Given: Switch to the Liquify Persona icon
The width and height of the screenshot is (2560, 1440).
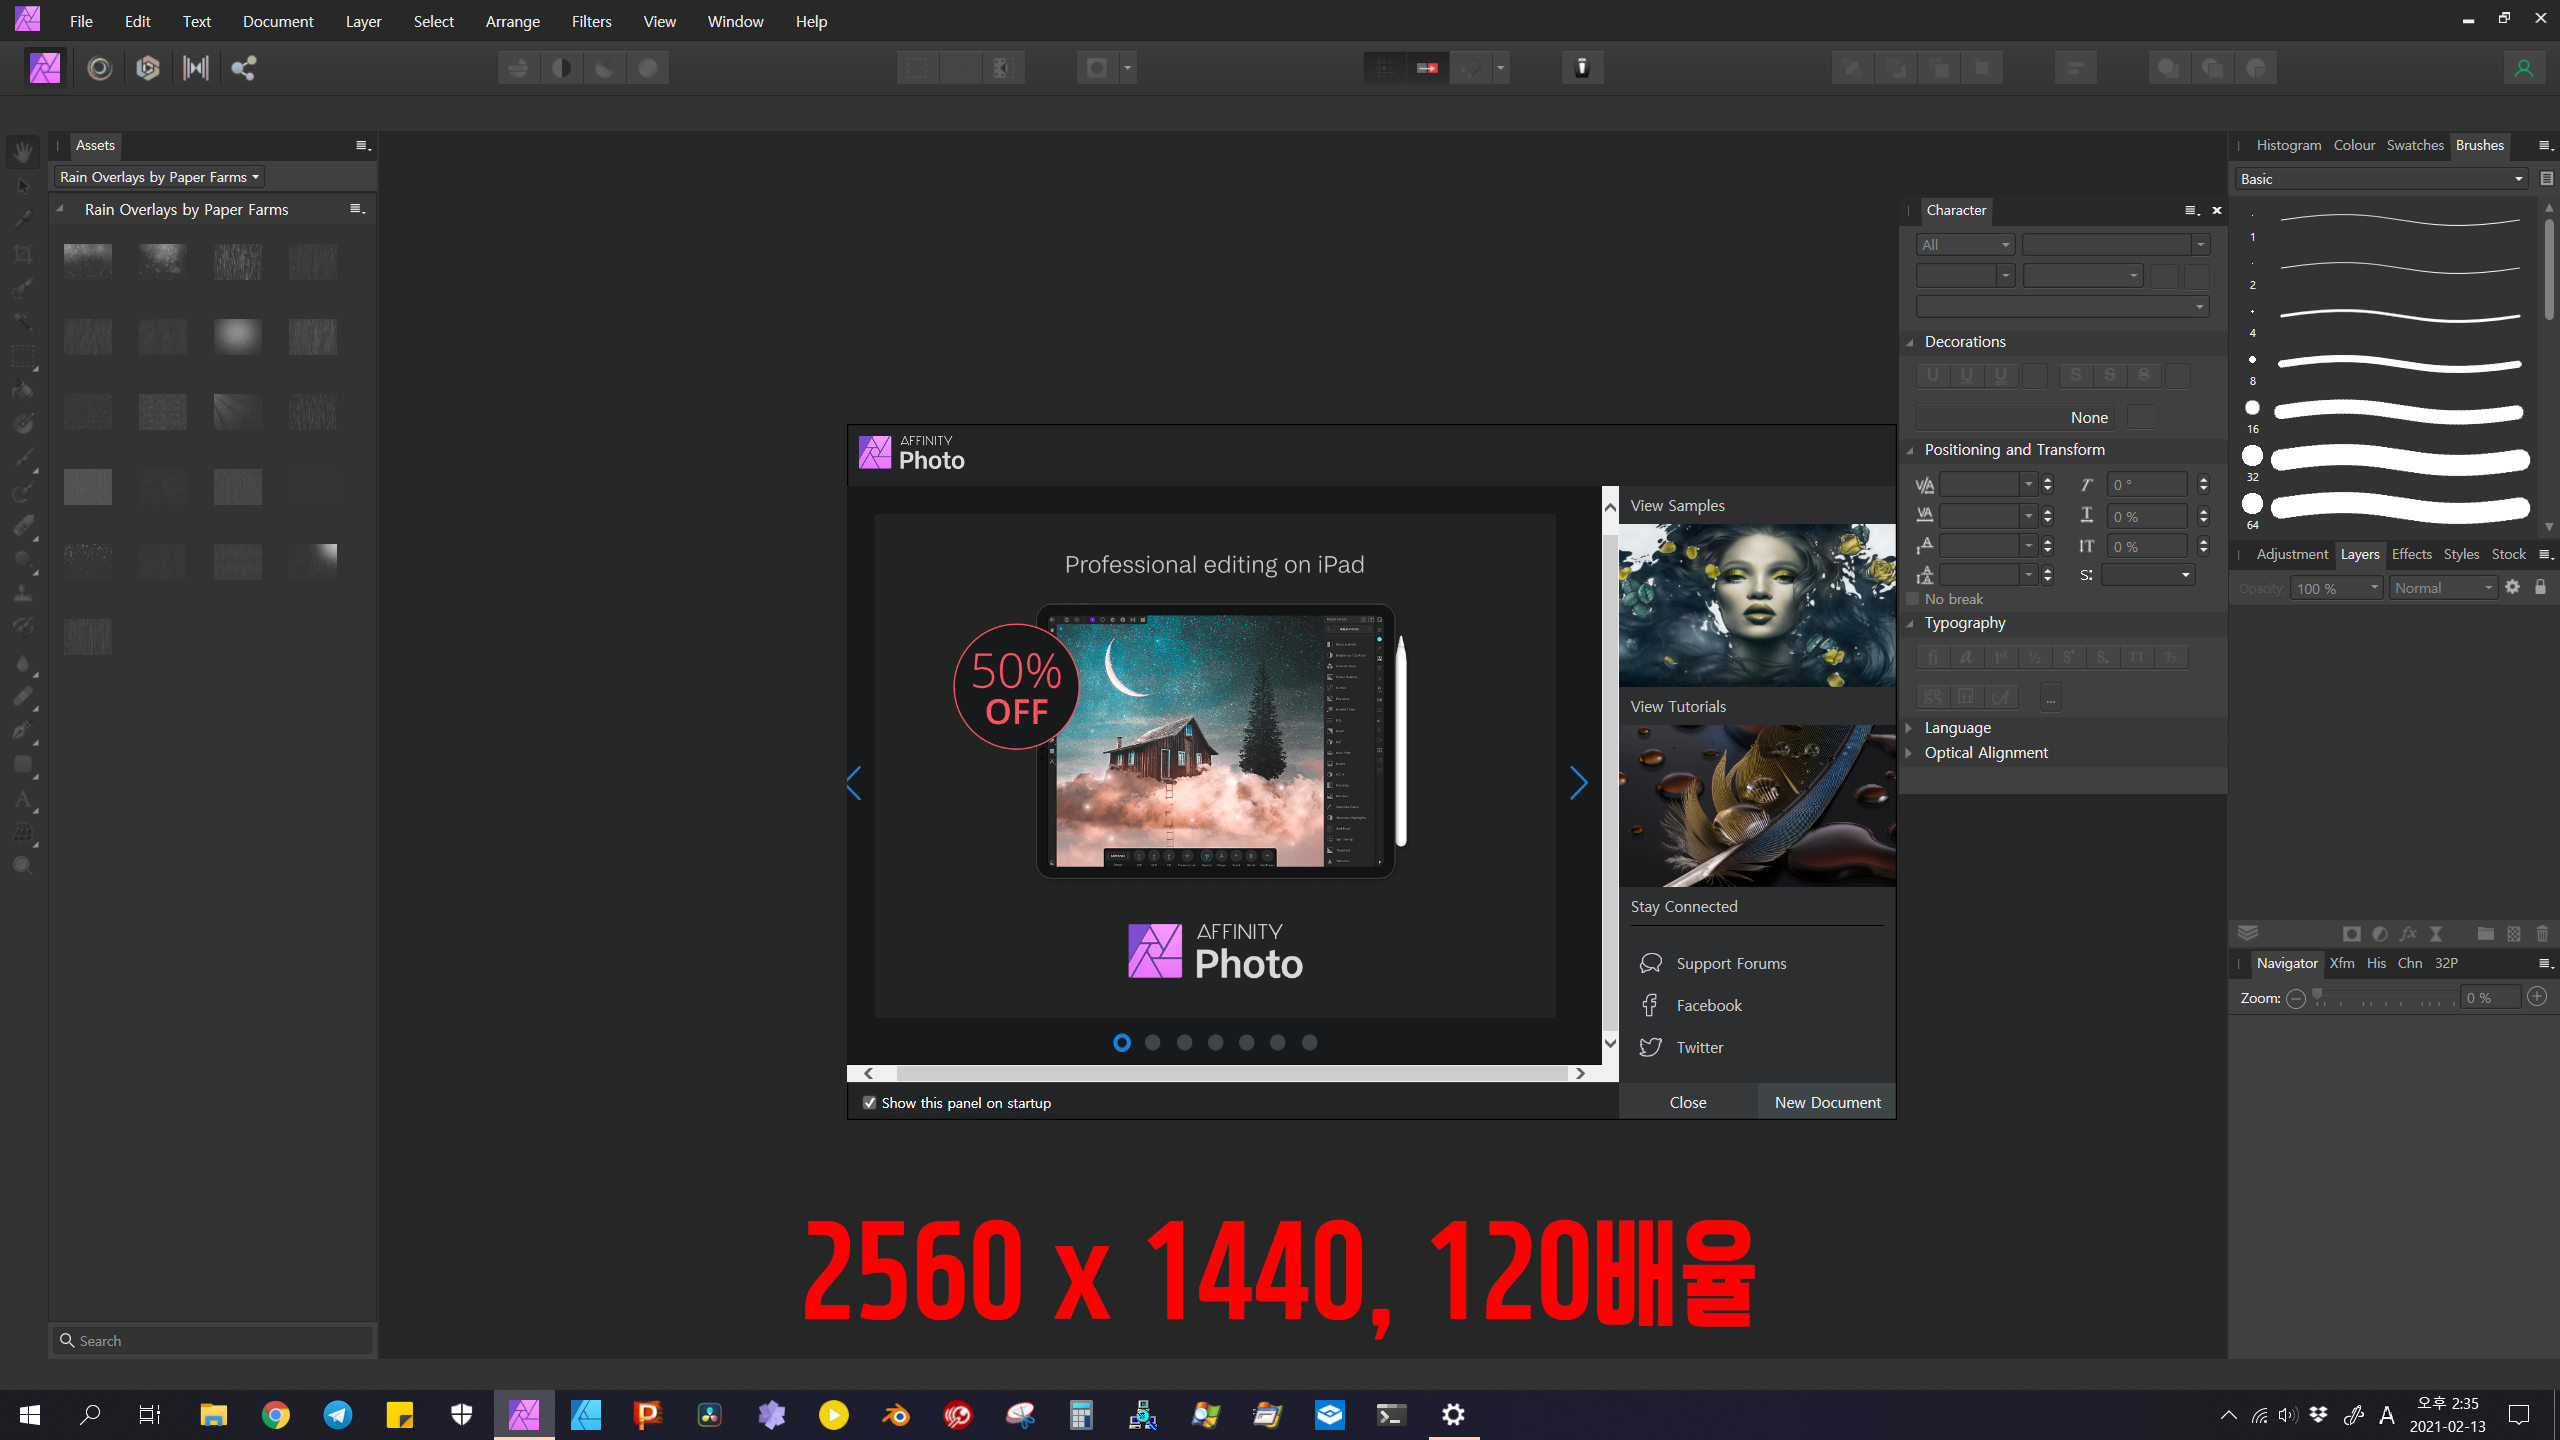Looking at the screenshot, I should tap(99, 68).
